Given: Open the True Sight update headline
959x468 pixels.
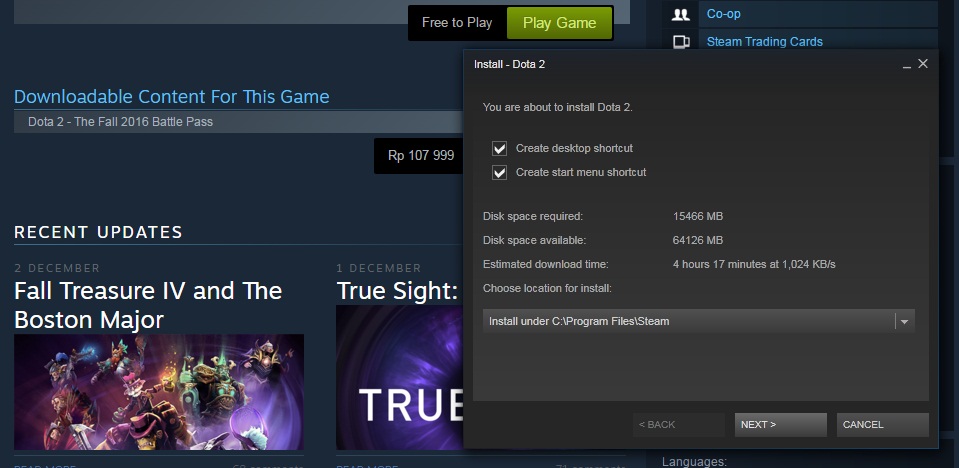Looking at the screenshot, I should click(398, 291).
